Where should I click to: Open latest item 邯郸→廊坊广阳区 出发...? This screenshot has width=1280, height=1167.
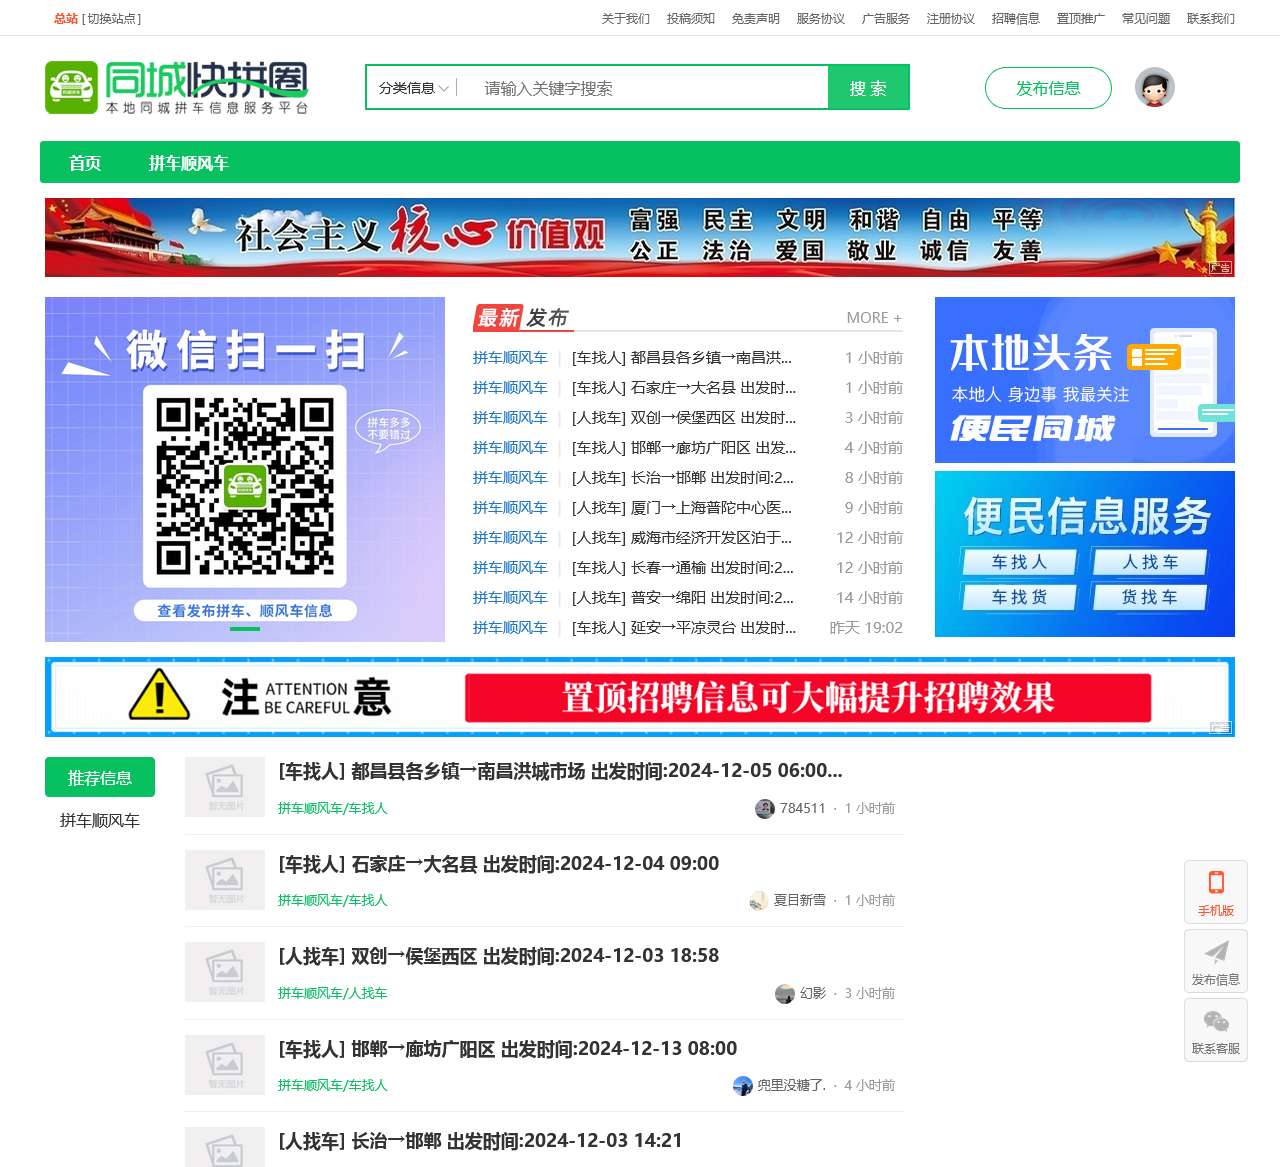[x=684, y=448]
